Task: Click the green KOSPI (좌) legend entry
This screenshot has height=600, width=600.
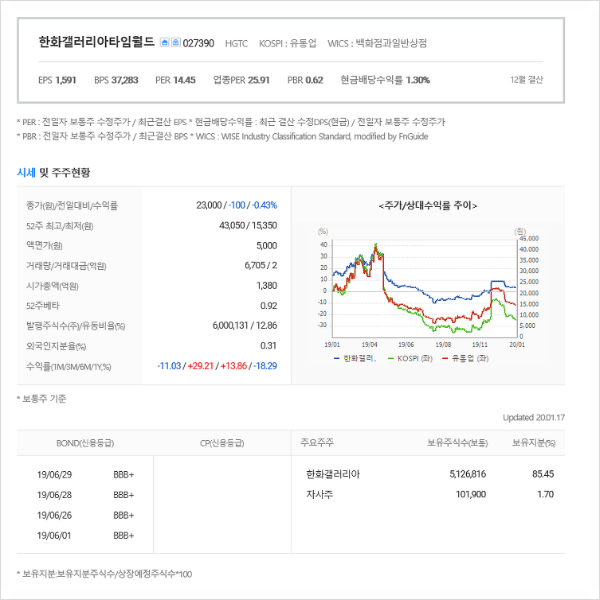Action: [410, 359]
